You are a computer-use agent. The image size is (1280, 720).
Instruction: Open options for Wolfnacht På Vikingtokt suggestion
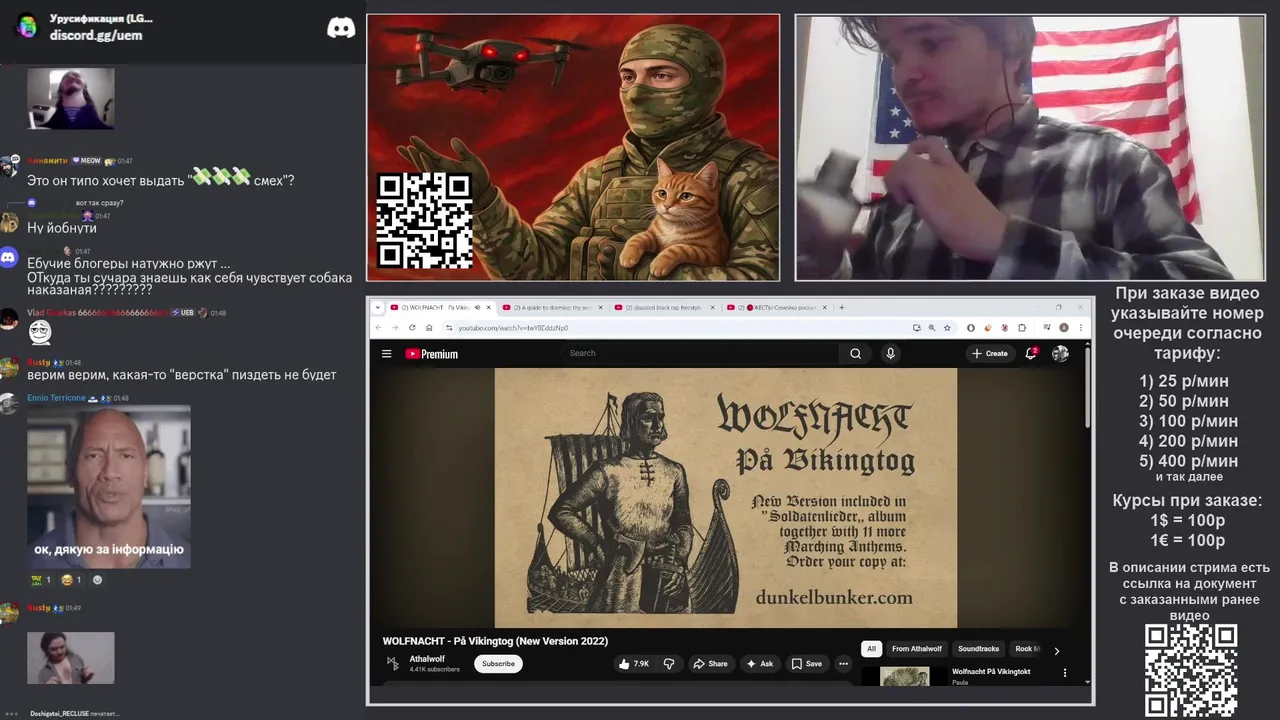coord(1065,673)
